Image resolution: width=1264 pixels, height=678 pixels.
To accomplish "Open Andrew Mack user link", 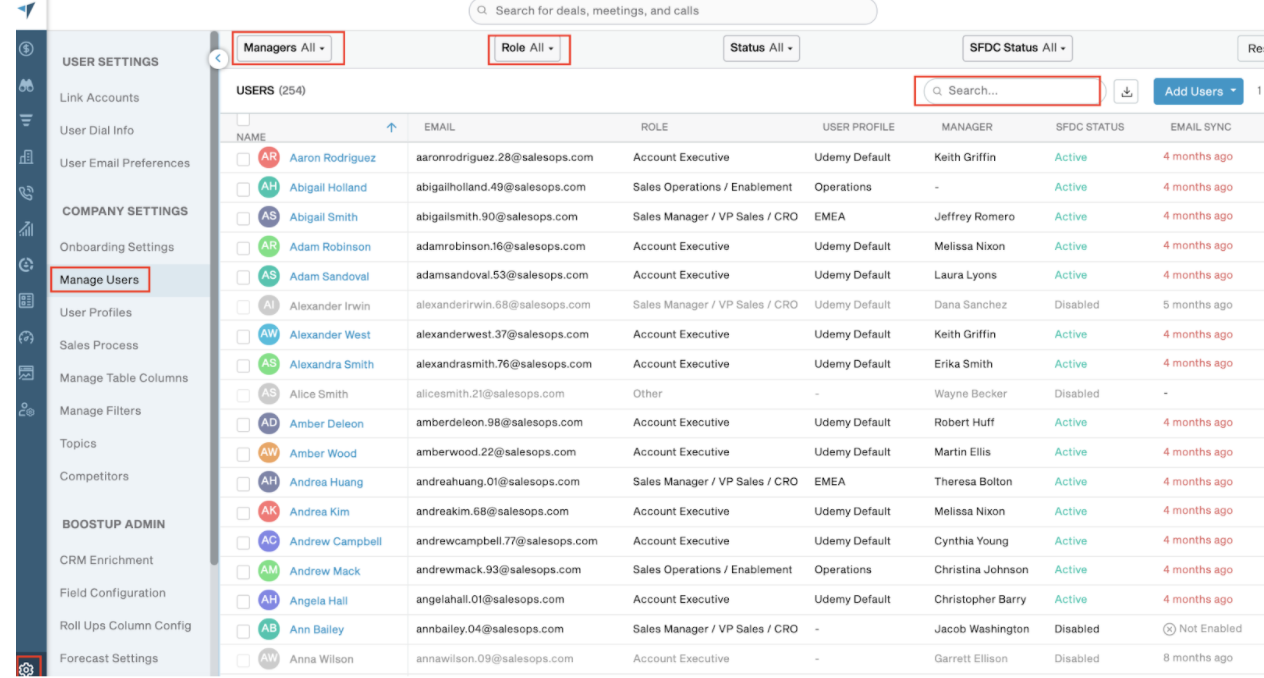I will tap(325, 571).
